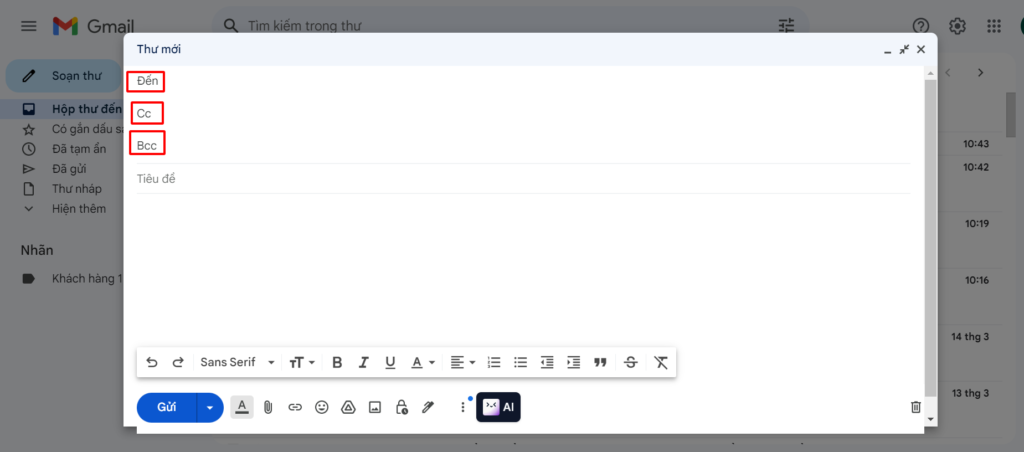Click the Tiêu đề subject field
1024x452 pixels.
click(x=523, y=178)
